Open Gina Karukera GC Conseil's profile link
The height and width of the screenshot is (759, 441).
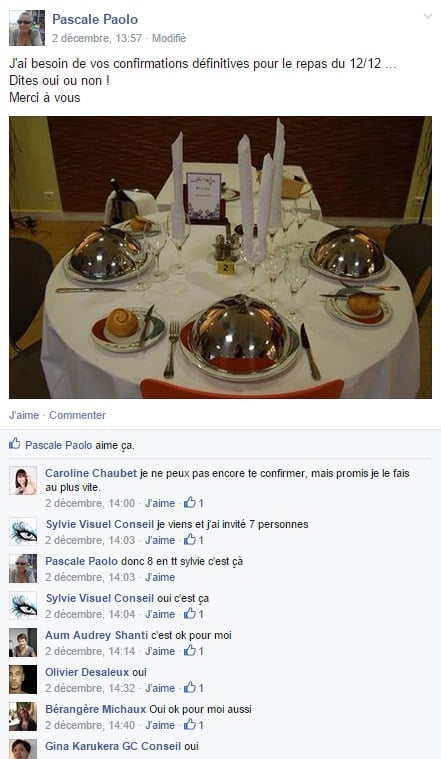tap(113, 746)
